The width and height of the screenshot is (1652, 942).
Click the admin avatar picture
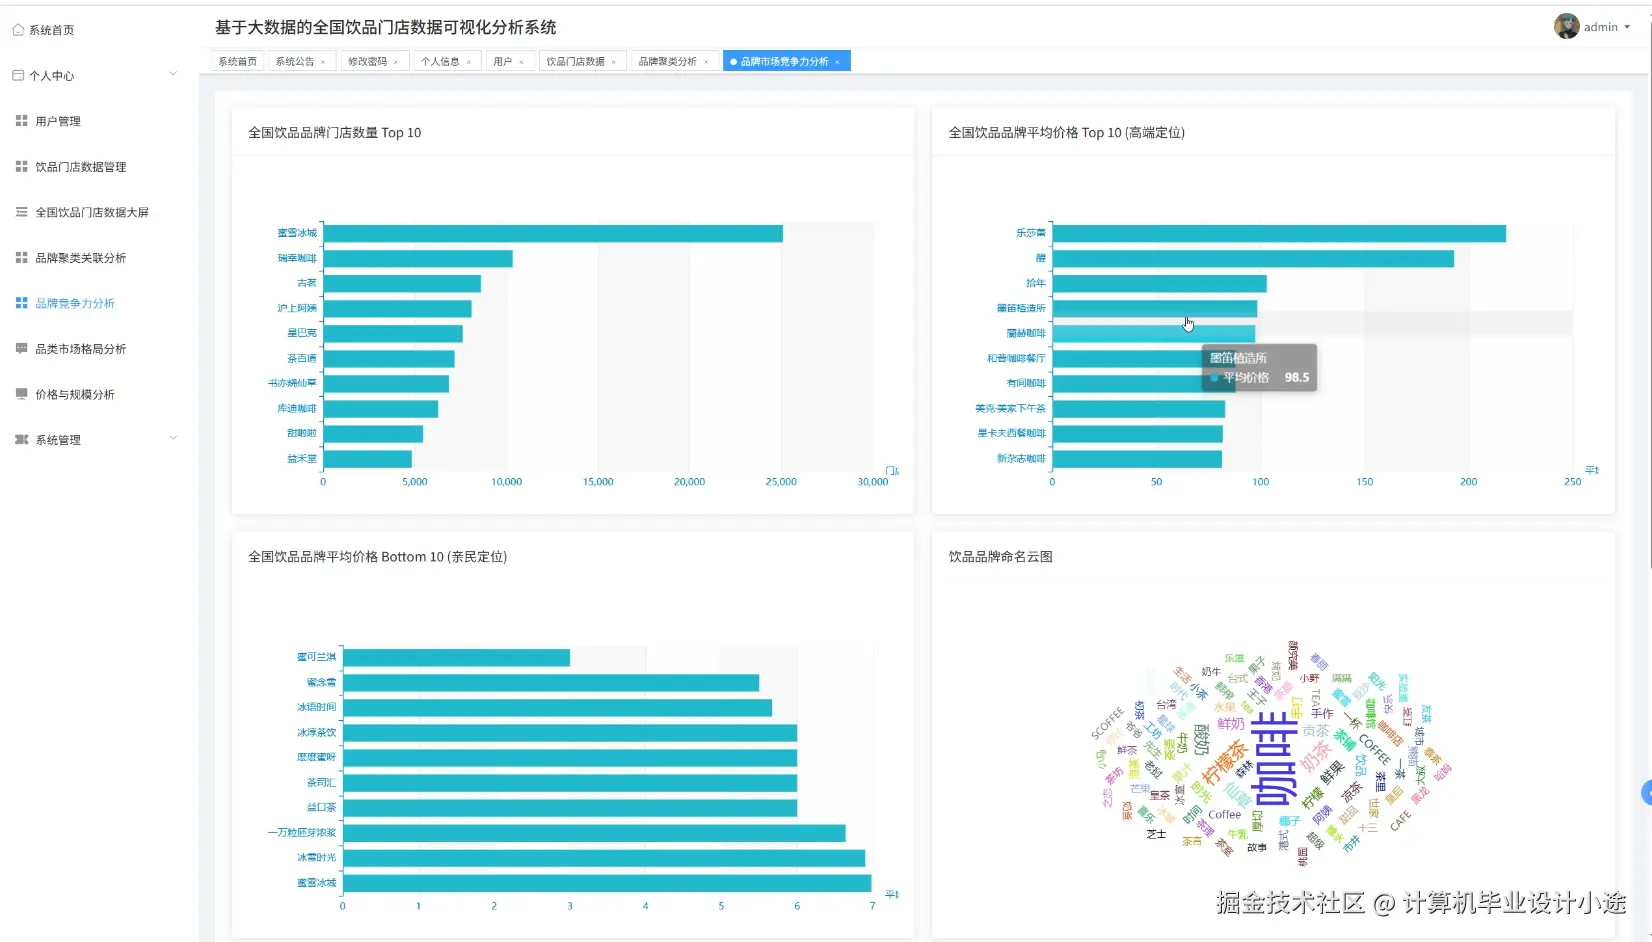pos(1566,27)
